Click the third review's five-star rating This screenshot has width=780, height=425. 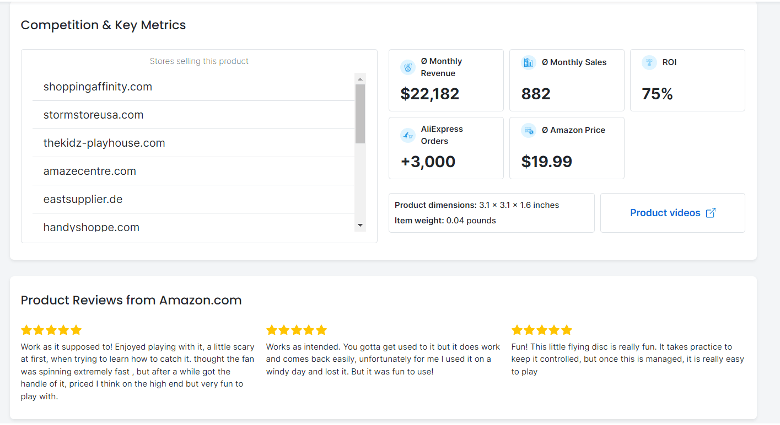click(542, 330)
